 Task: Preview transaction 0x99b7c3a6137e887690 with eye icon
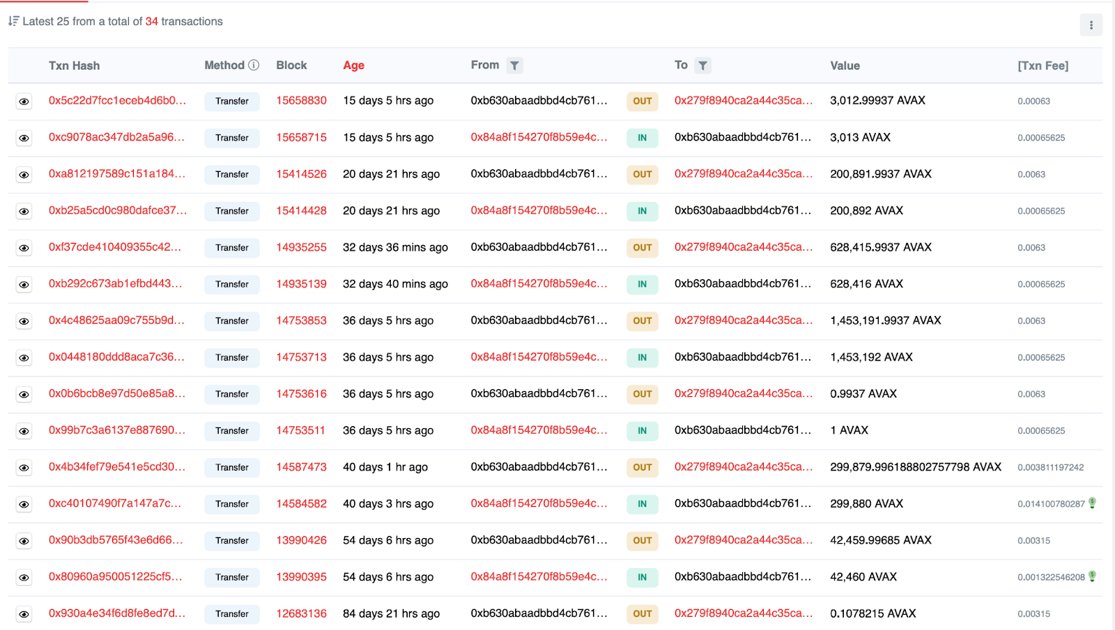pyautogui.click(x=24, y=432)
